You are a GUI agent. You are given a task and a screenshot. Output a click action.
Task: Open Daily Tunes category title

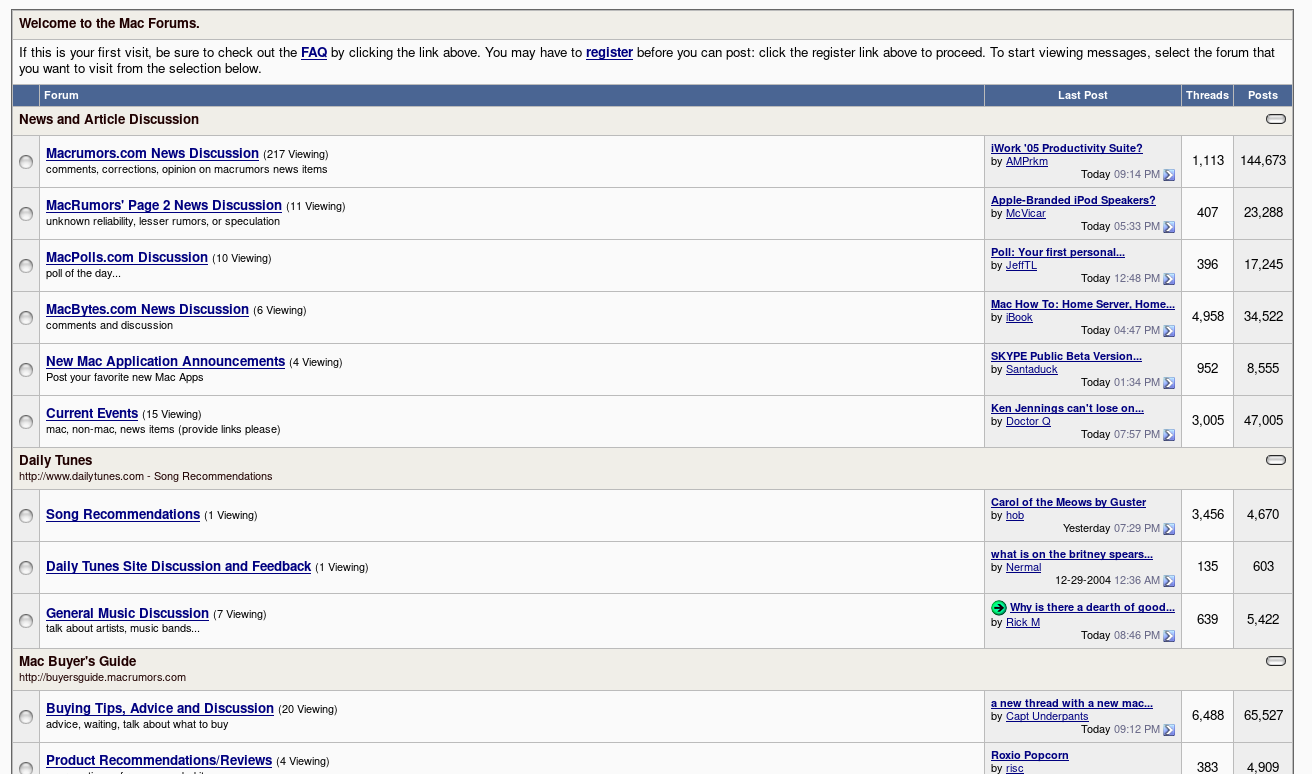pyautogui.click(x=55, y=460)
